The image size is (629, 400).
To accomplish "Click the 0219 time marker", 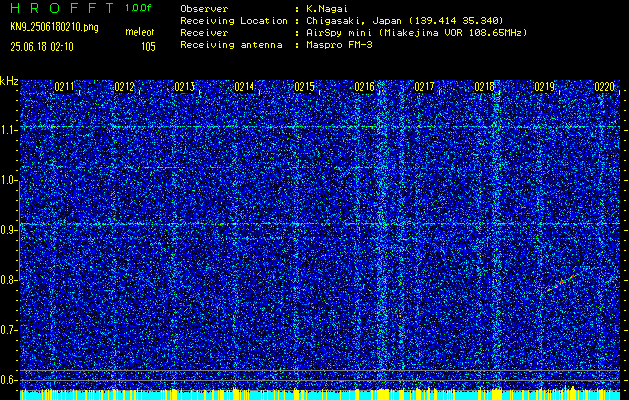I will pos(544,87).
